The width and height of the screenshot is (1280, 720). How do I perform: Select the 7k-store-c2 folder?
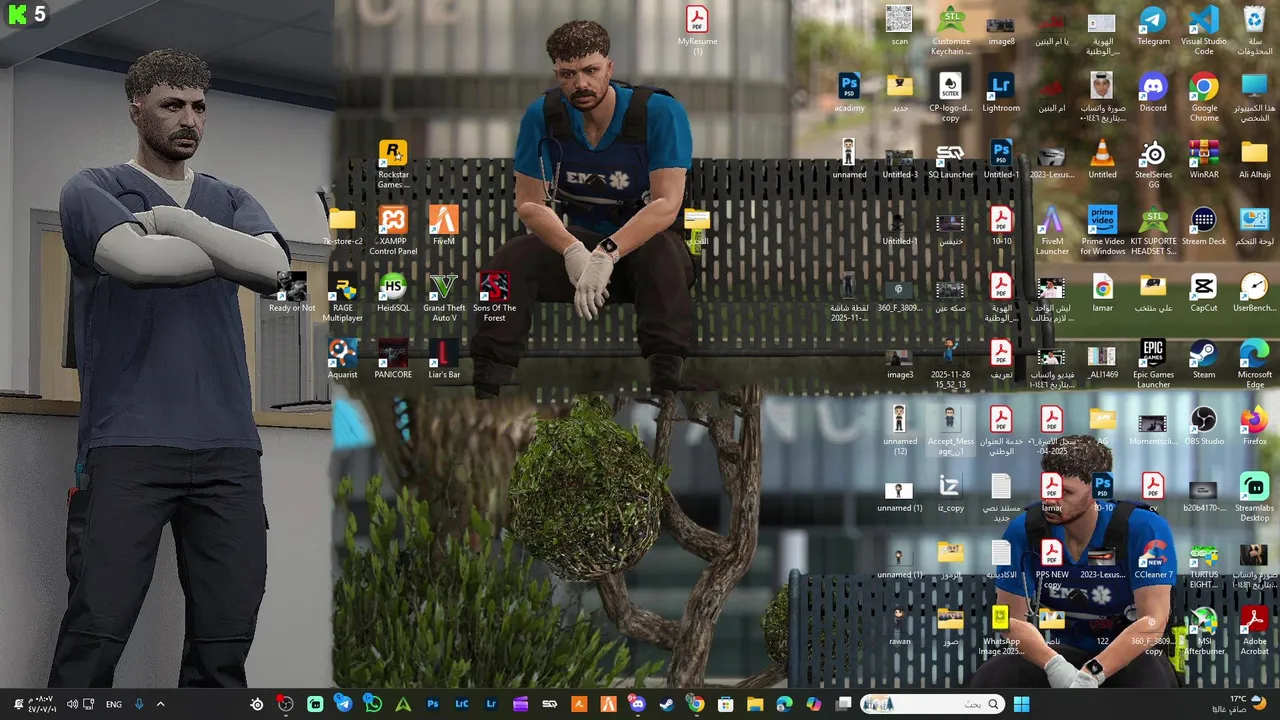(x=342, y=226)
